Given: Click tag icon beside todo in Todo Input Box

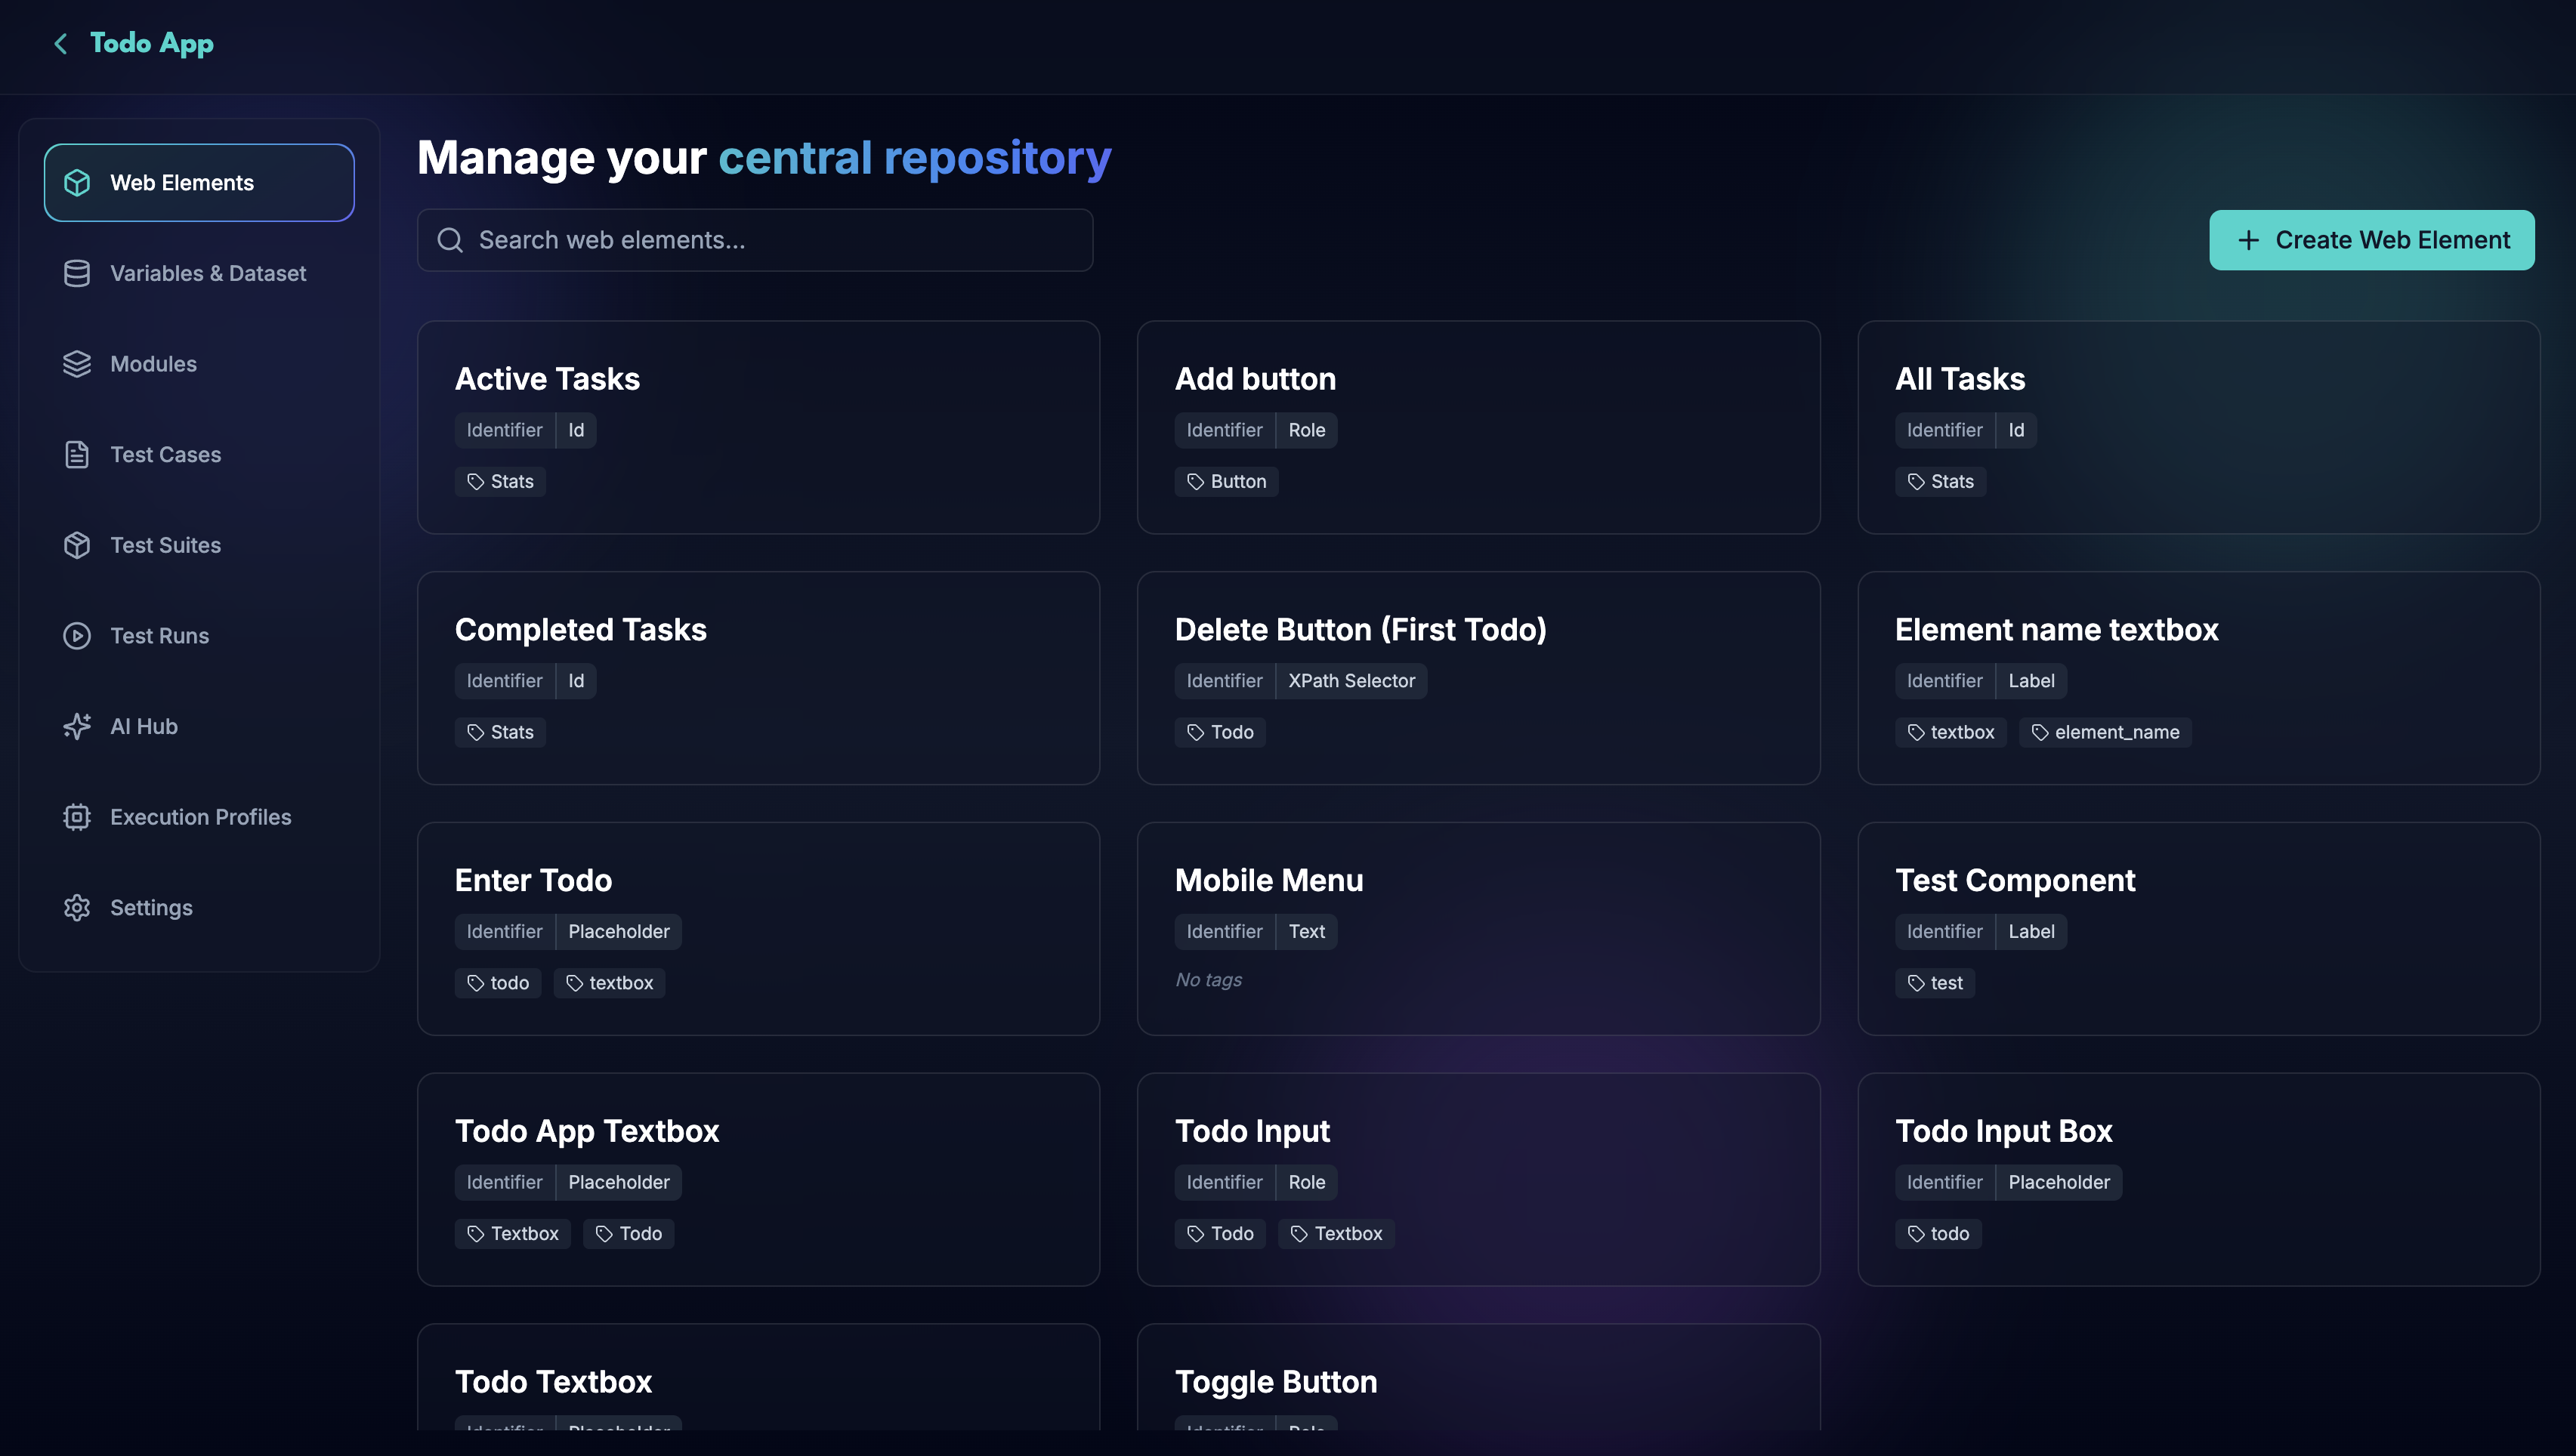Looking at the screenshot, I should pyautogui.click(x=1916, y=1234).
